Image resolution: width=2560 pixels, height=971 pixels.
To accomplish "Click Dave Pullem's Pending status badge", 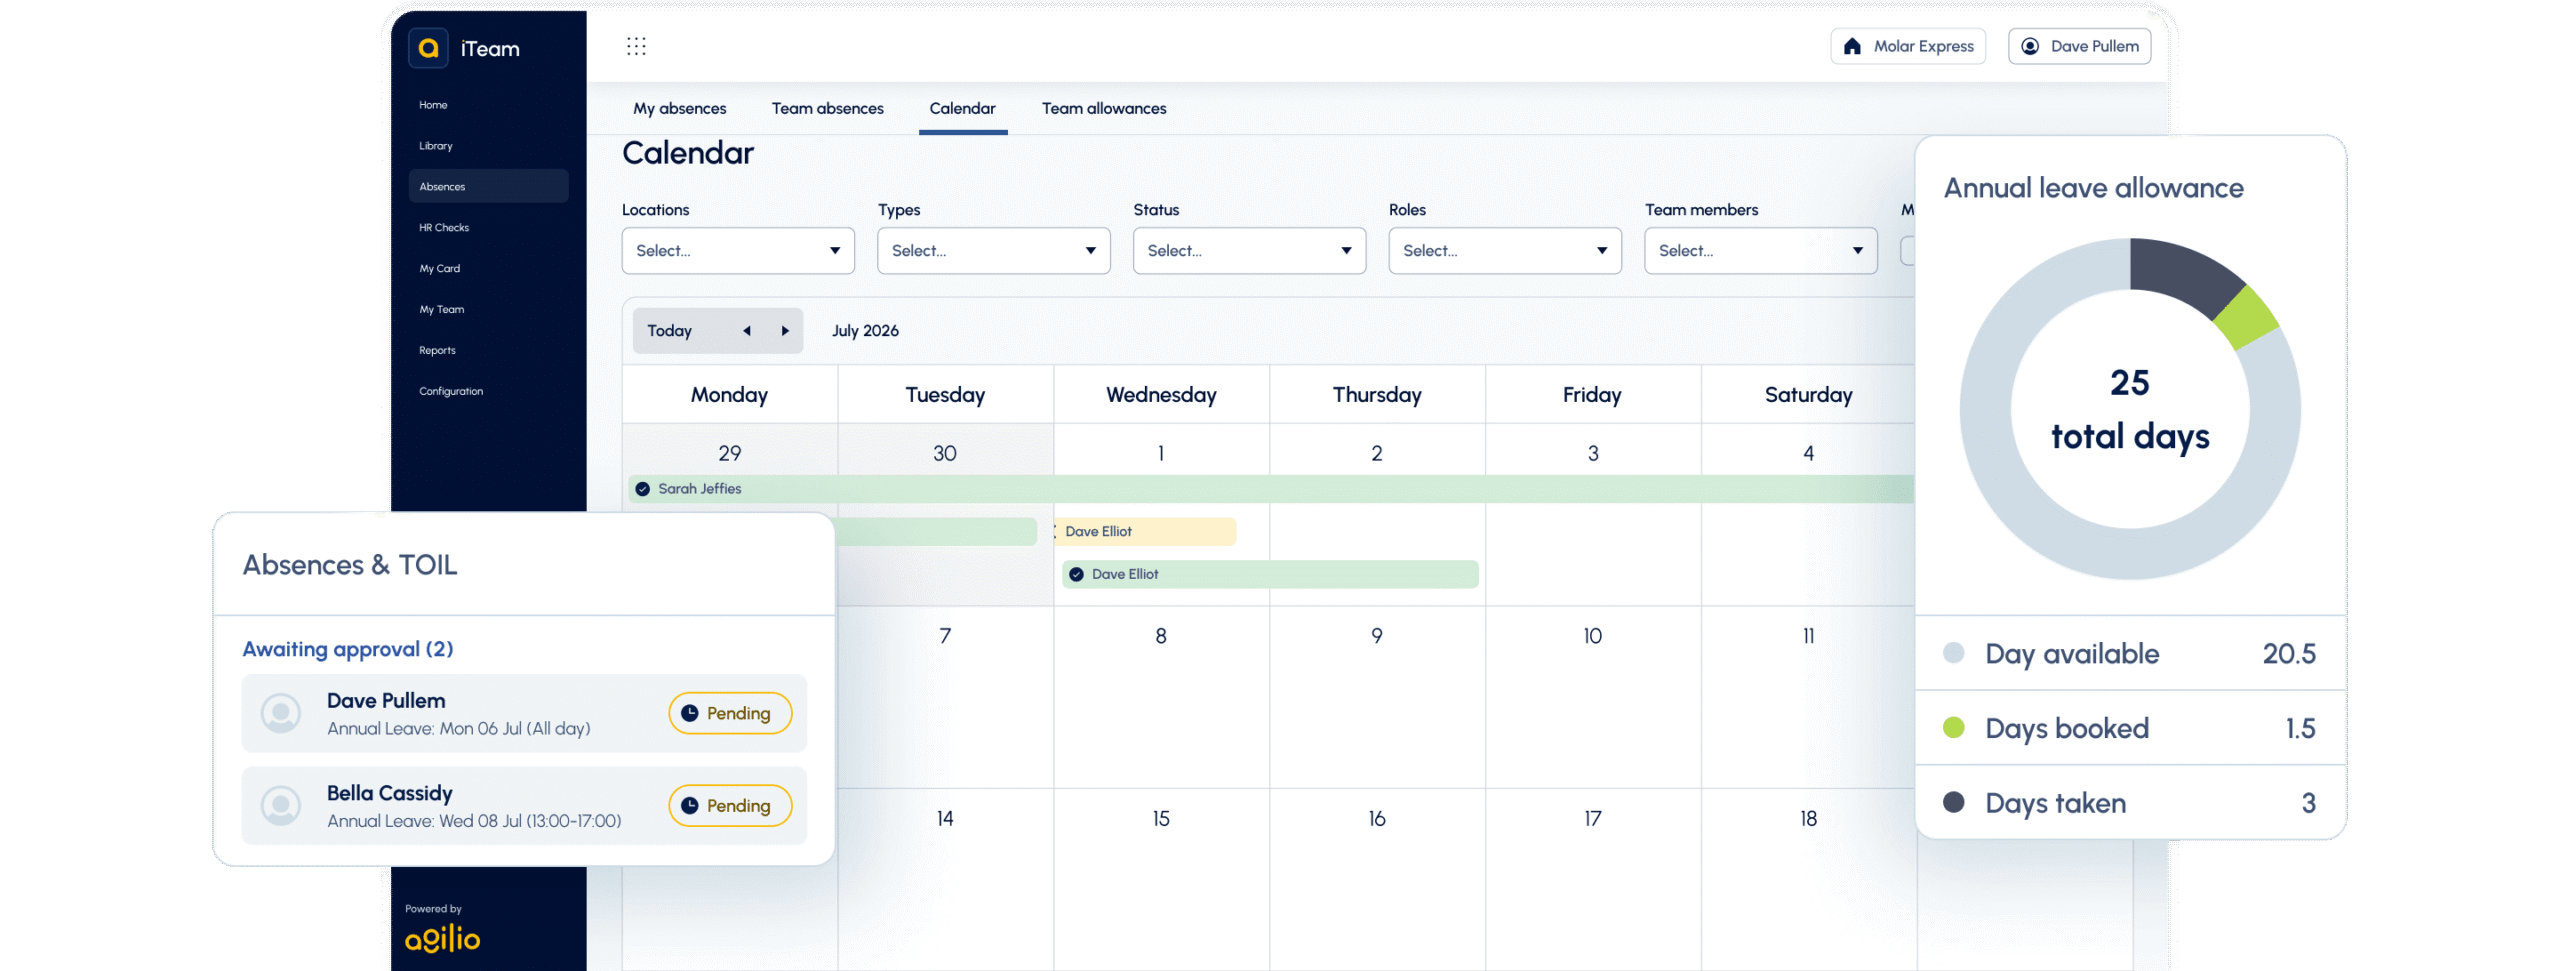I will pyautogui.click(x=730, y=713).
